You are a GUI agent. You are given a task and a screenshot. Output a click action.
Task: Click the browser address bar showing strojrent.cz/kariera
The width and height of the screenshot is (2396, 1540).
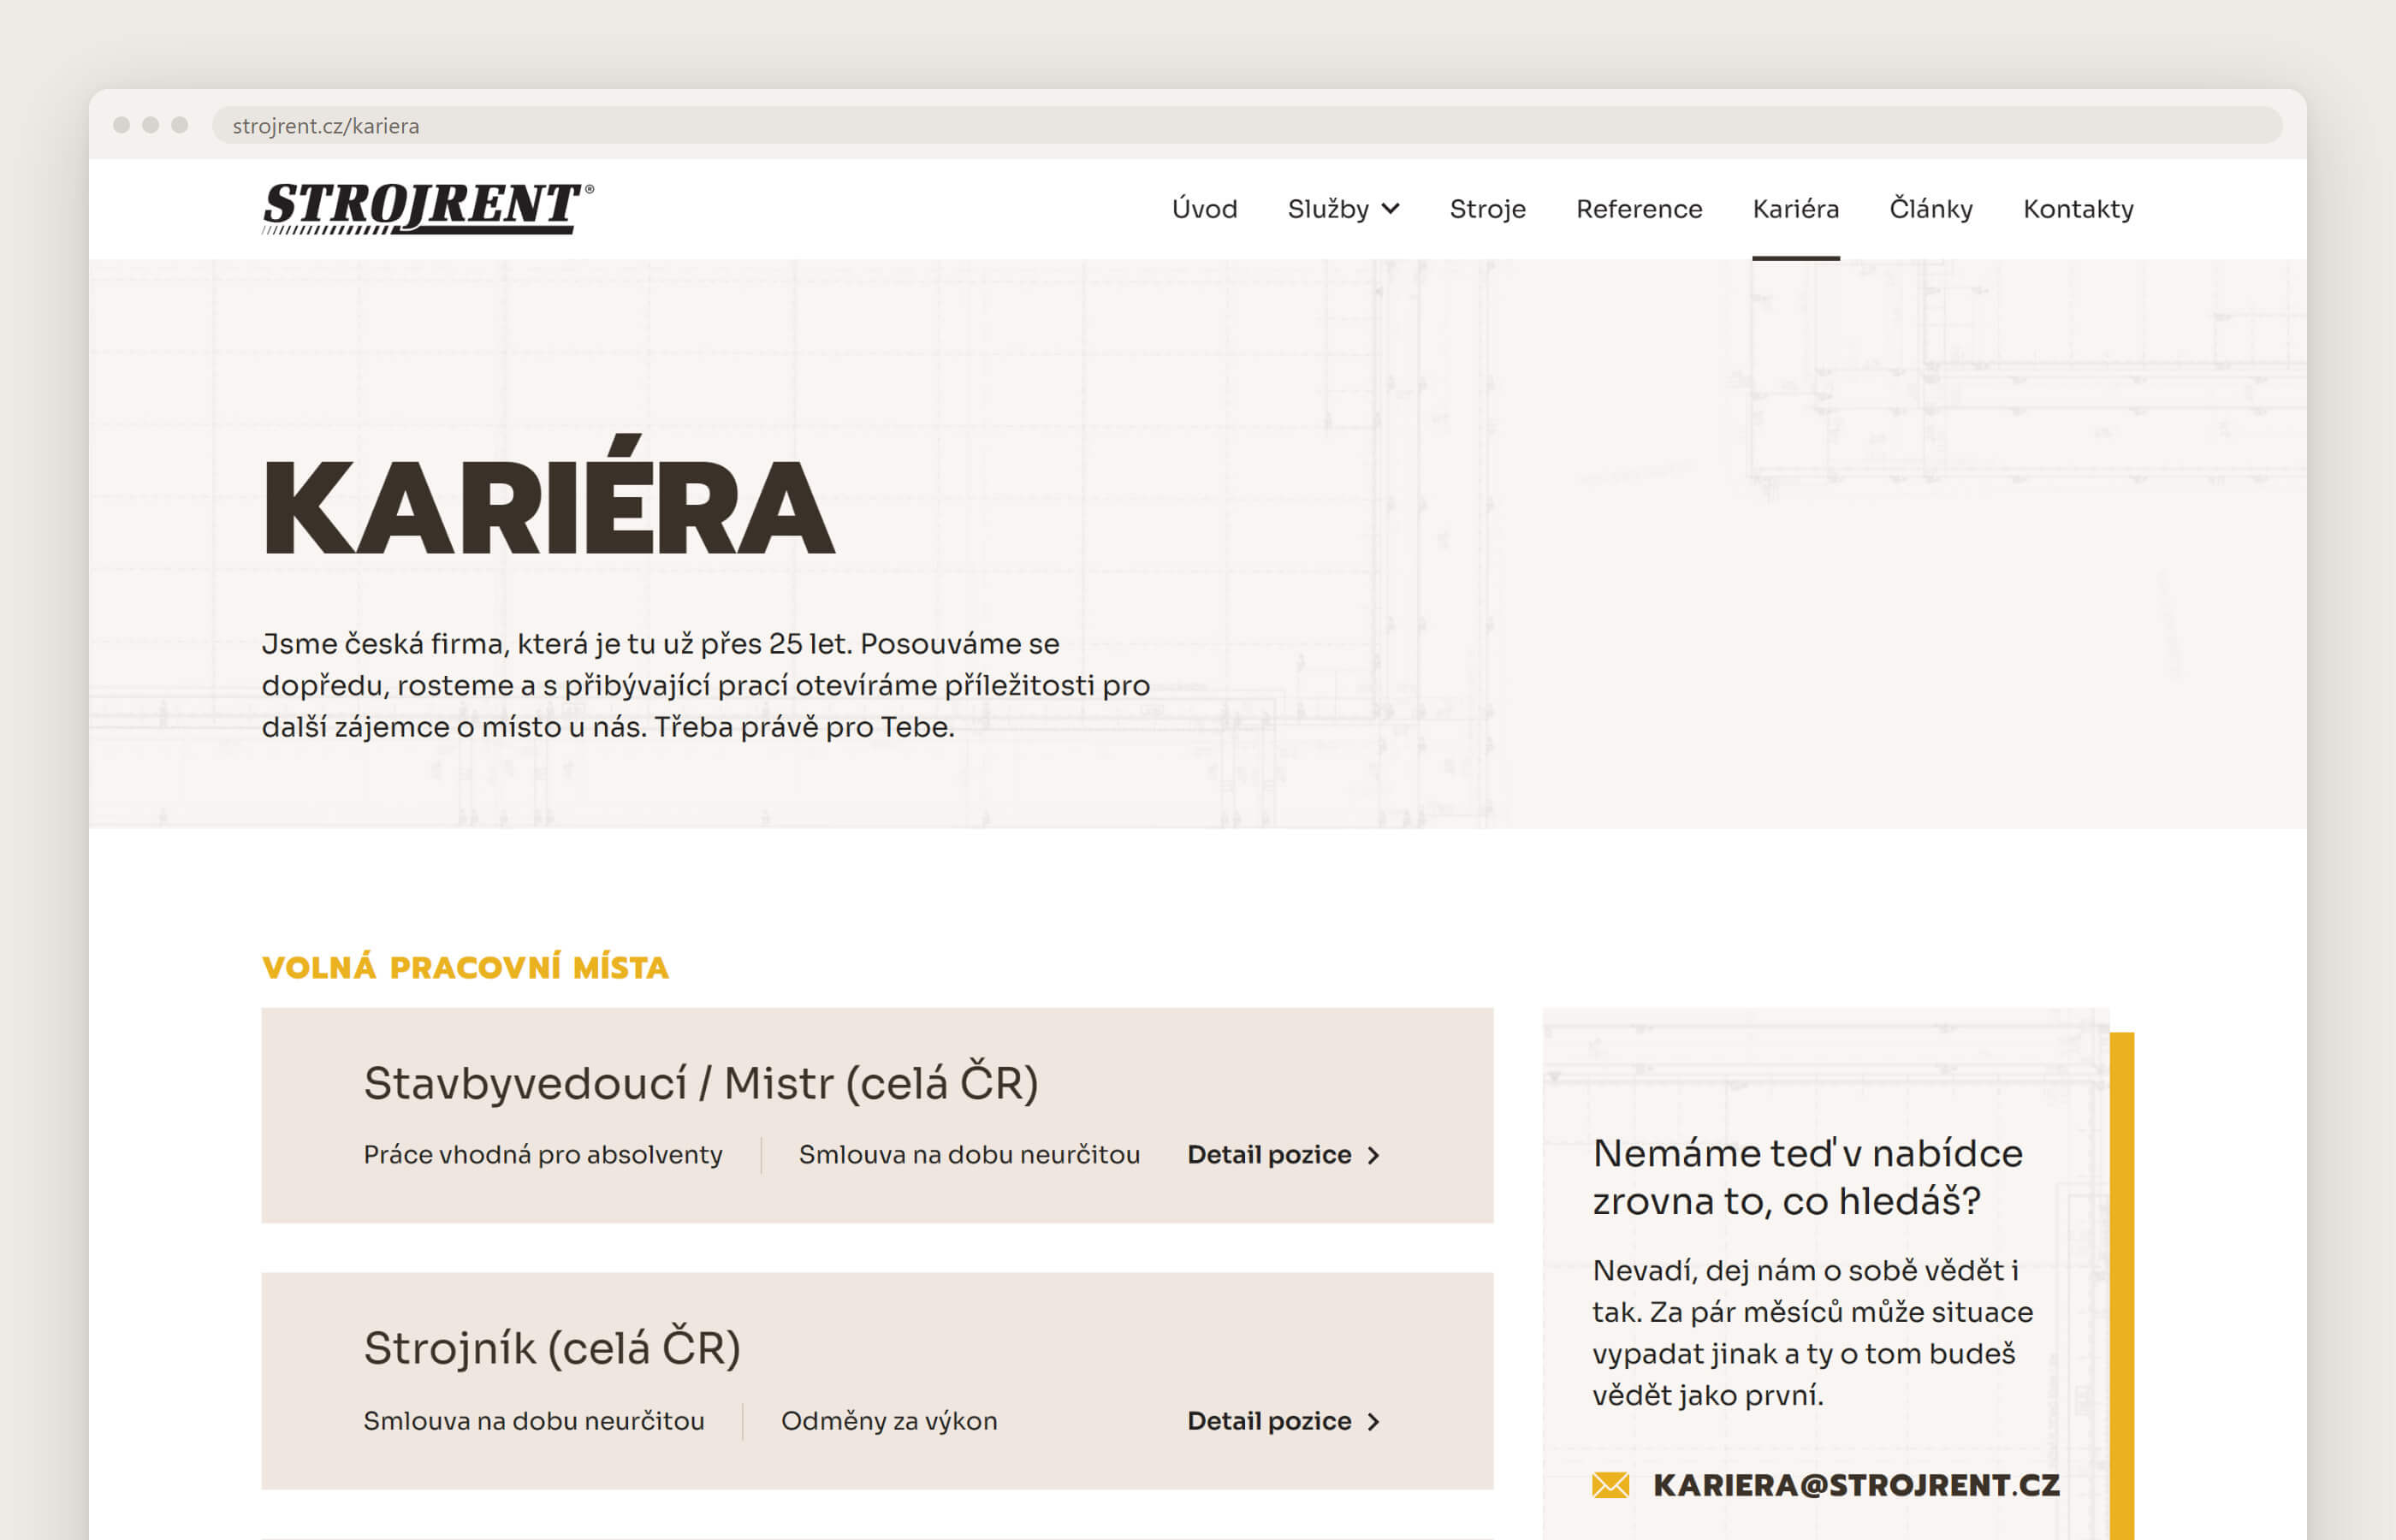coord(1247,125)
